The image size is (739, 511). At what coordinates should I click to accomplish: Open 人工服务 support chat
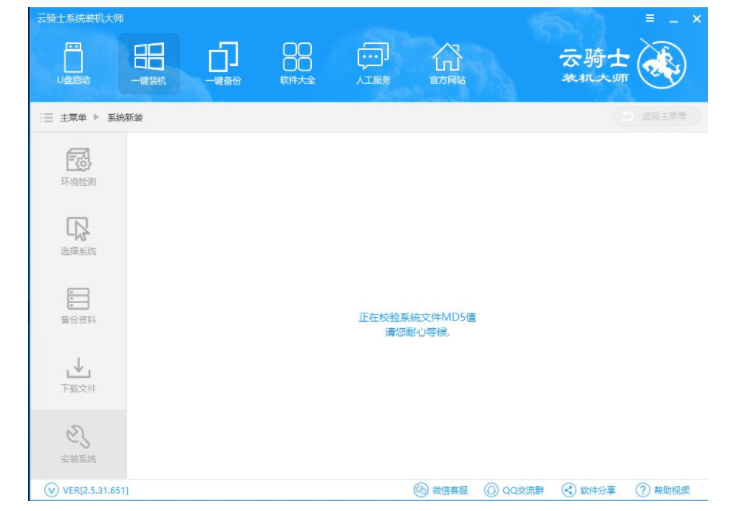point(372,63)
